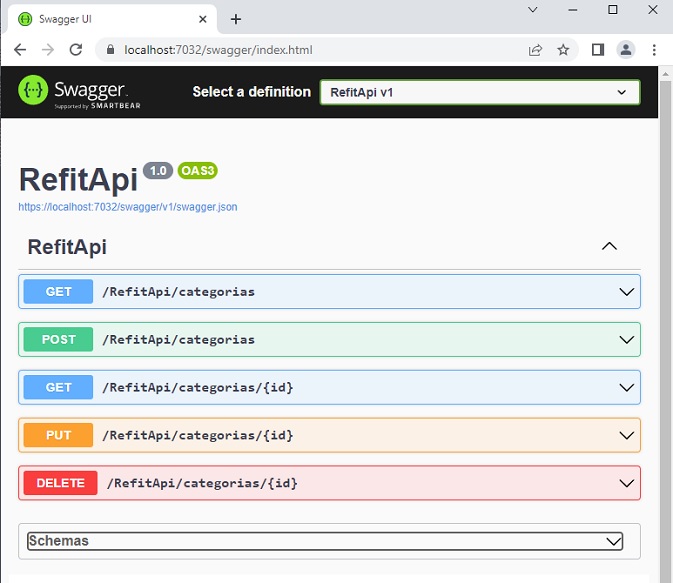Open Chrome three-dot menu

coord(654,50)
